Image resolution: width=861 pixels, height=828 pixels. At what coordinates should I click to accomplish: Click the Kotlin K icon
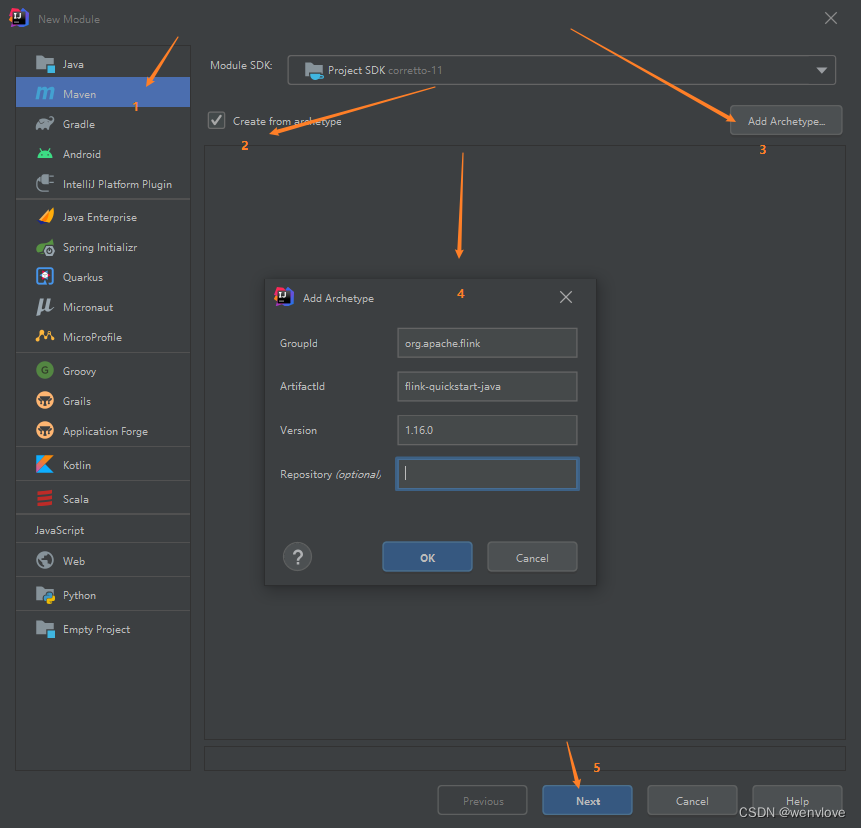45,465
